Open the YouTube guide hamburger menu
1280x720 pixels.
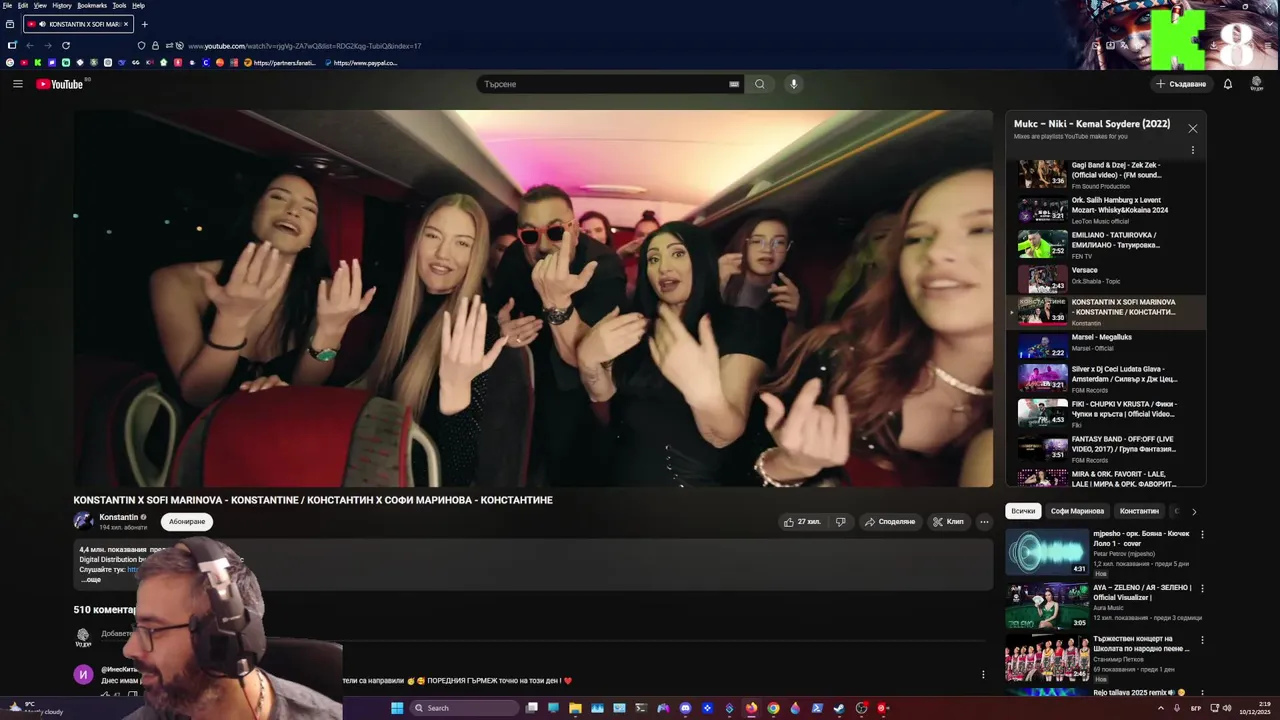(18, 84)
